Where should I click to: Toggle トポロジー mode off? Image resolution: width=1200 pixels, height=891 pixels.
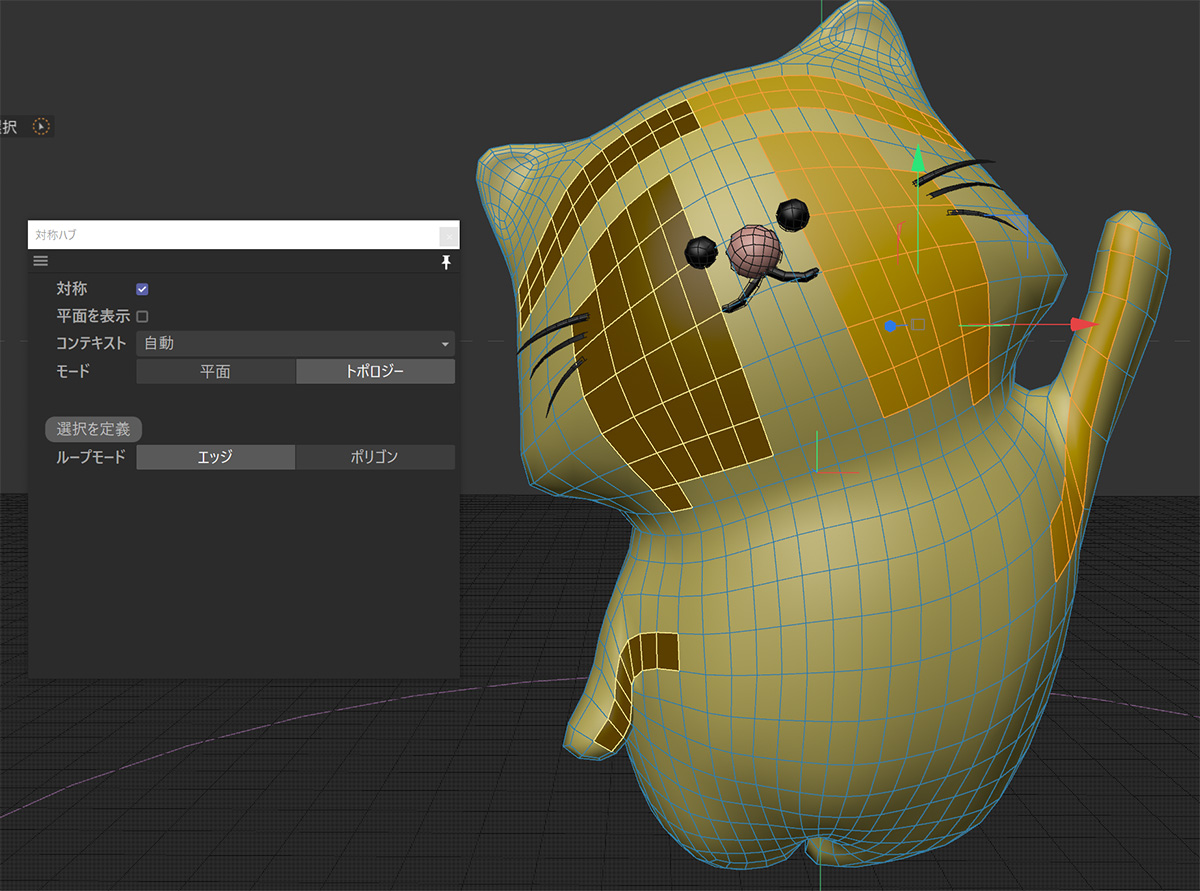375,371
